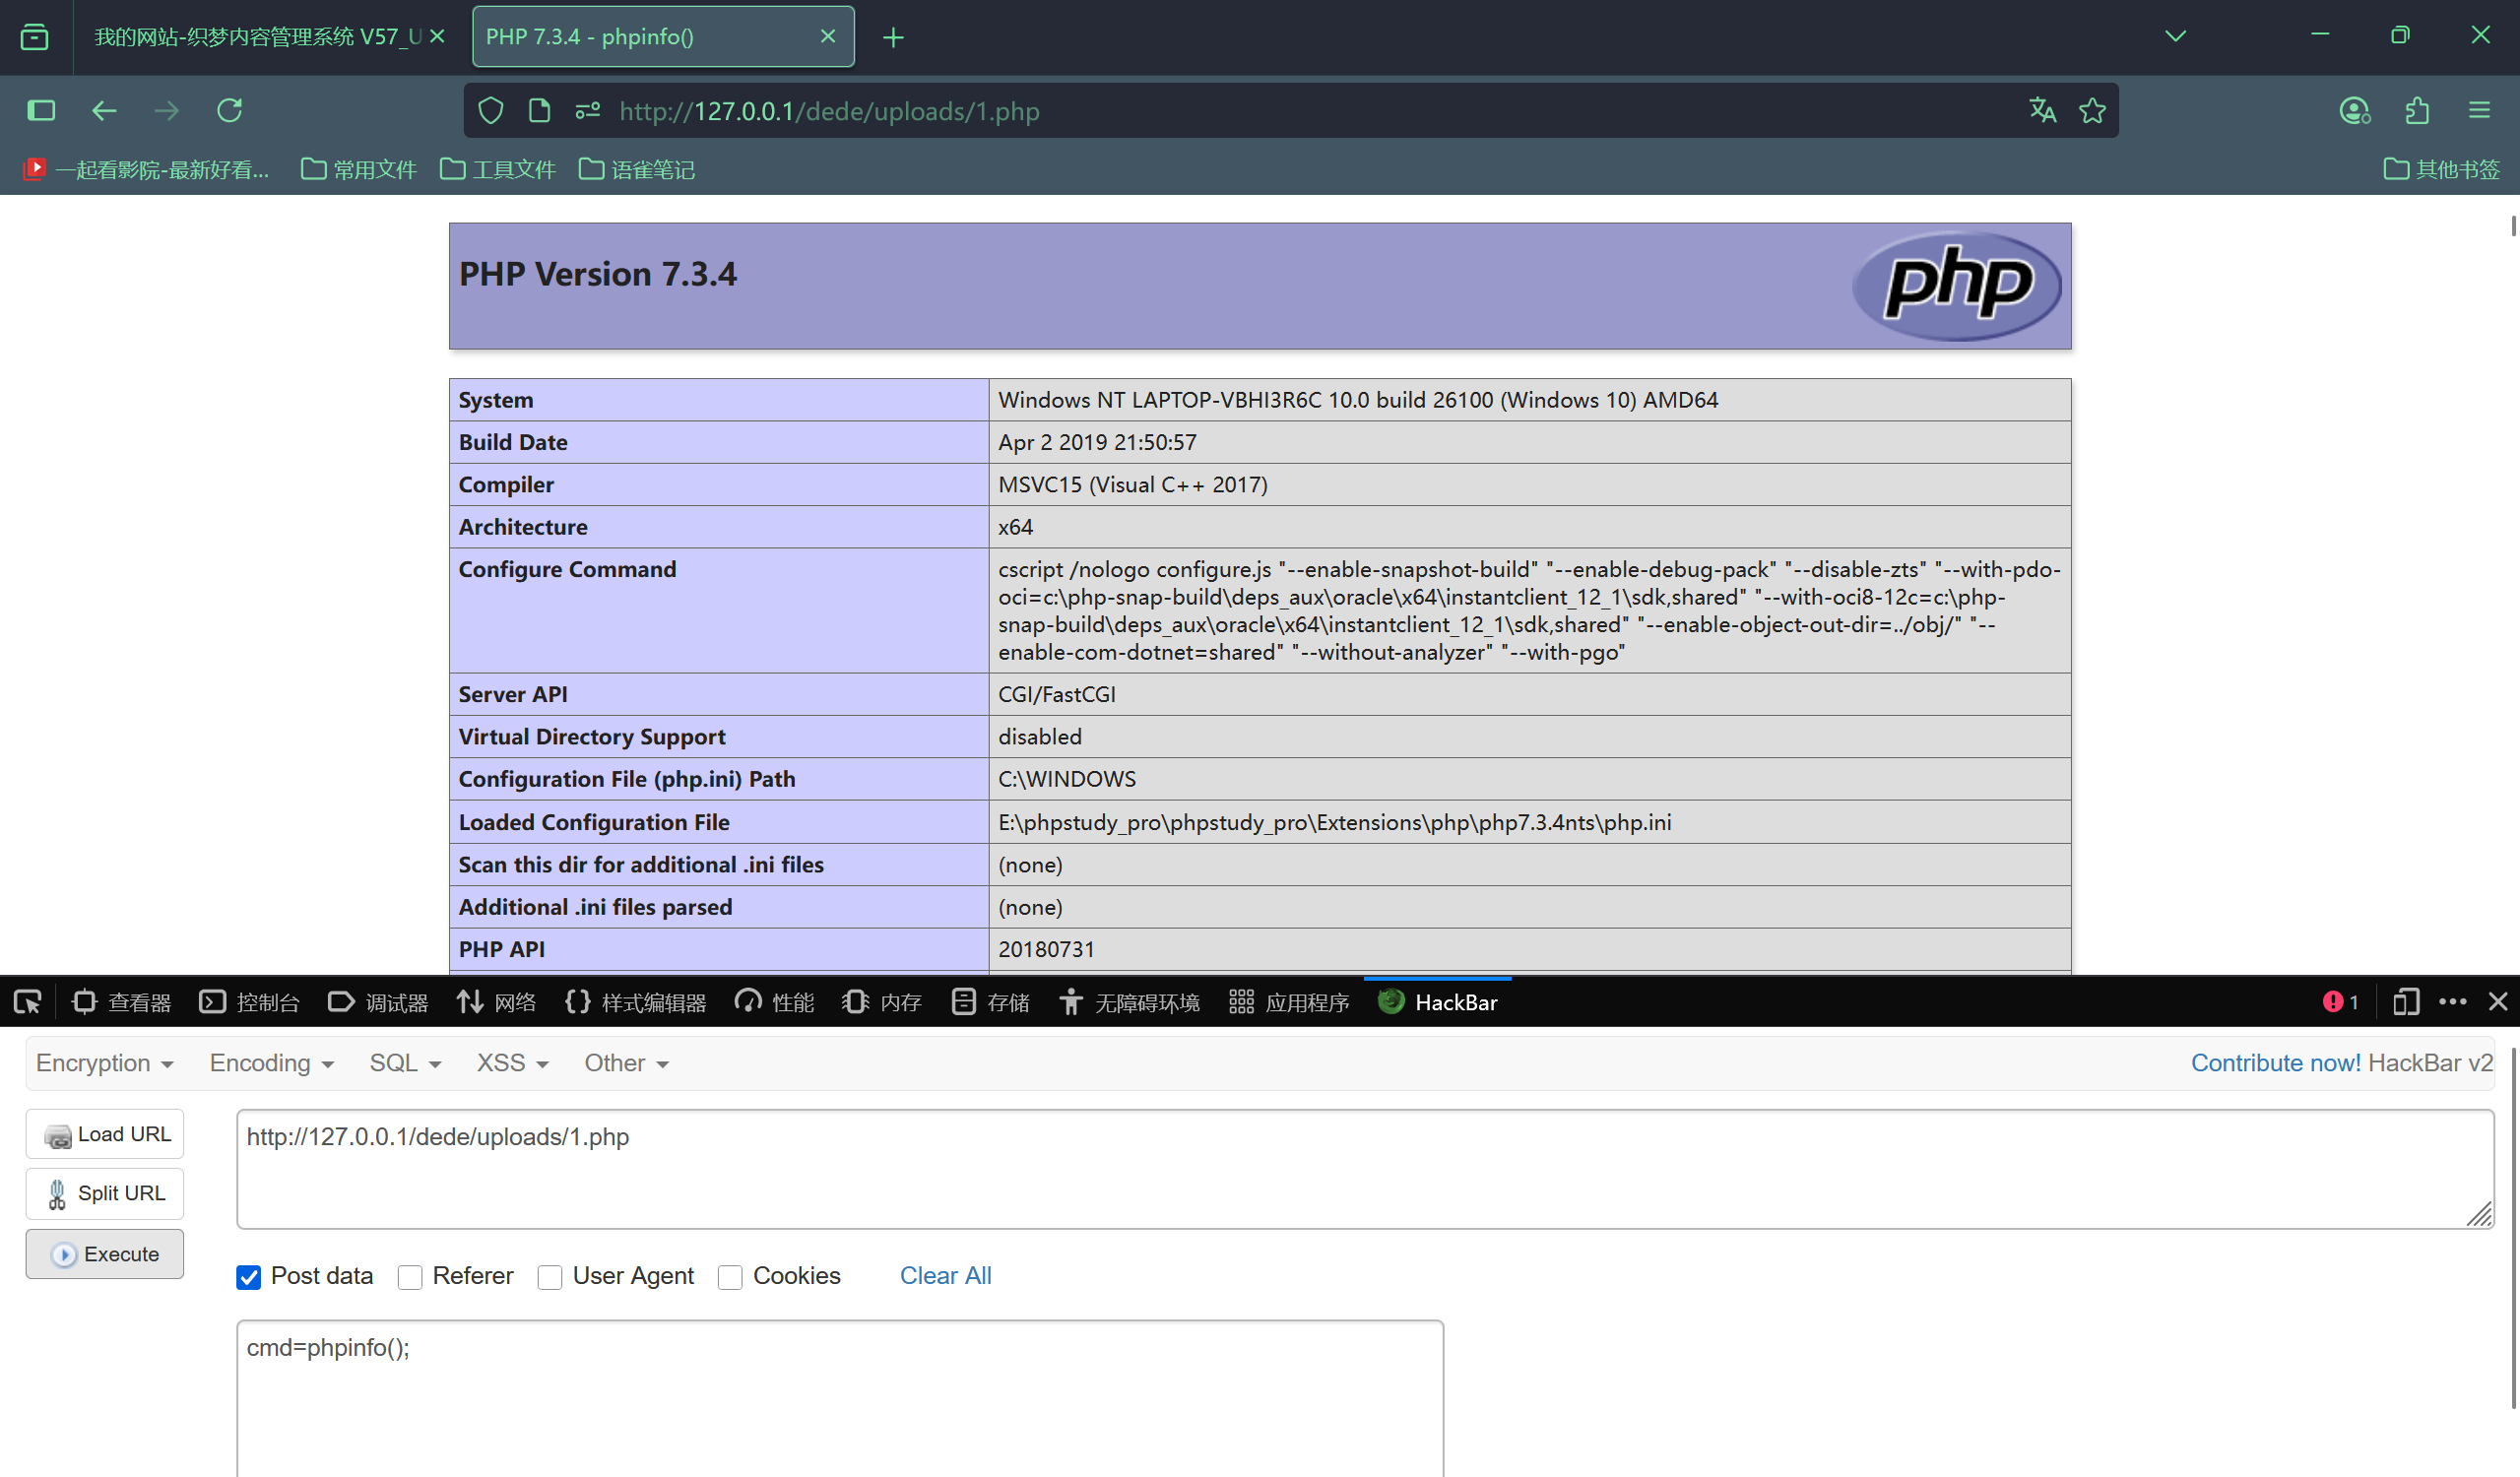The width and height of the screenshot is (2520, 1477).
Task: Switch to 我的网站-织梦内容管理系统 tab
Action: (257, 37)
